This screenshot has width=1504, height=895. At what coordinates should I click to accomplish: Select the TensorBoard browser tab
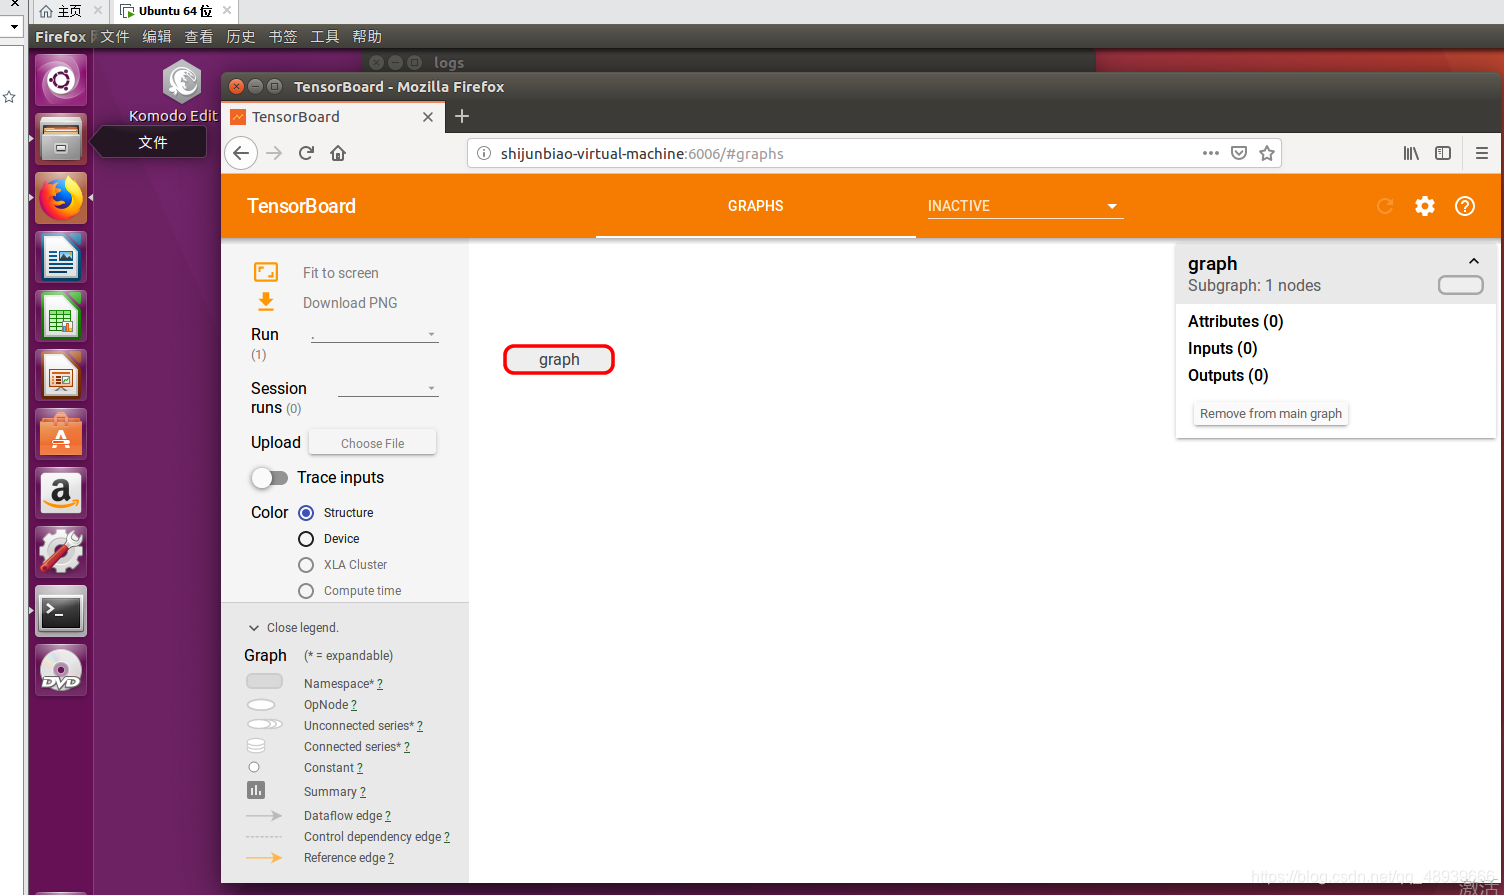pos(331,117)
